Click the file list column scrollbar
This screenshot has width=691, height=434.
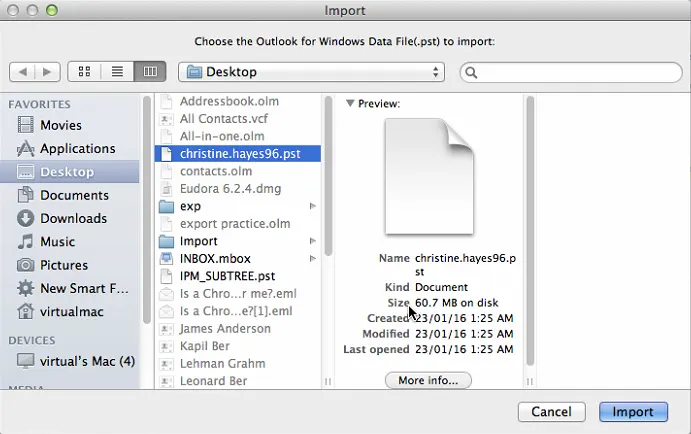tap(328, 176)
